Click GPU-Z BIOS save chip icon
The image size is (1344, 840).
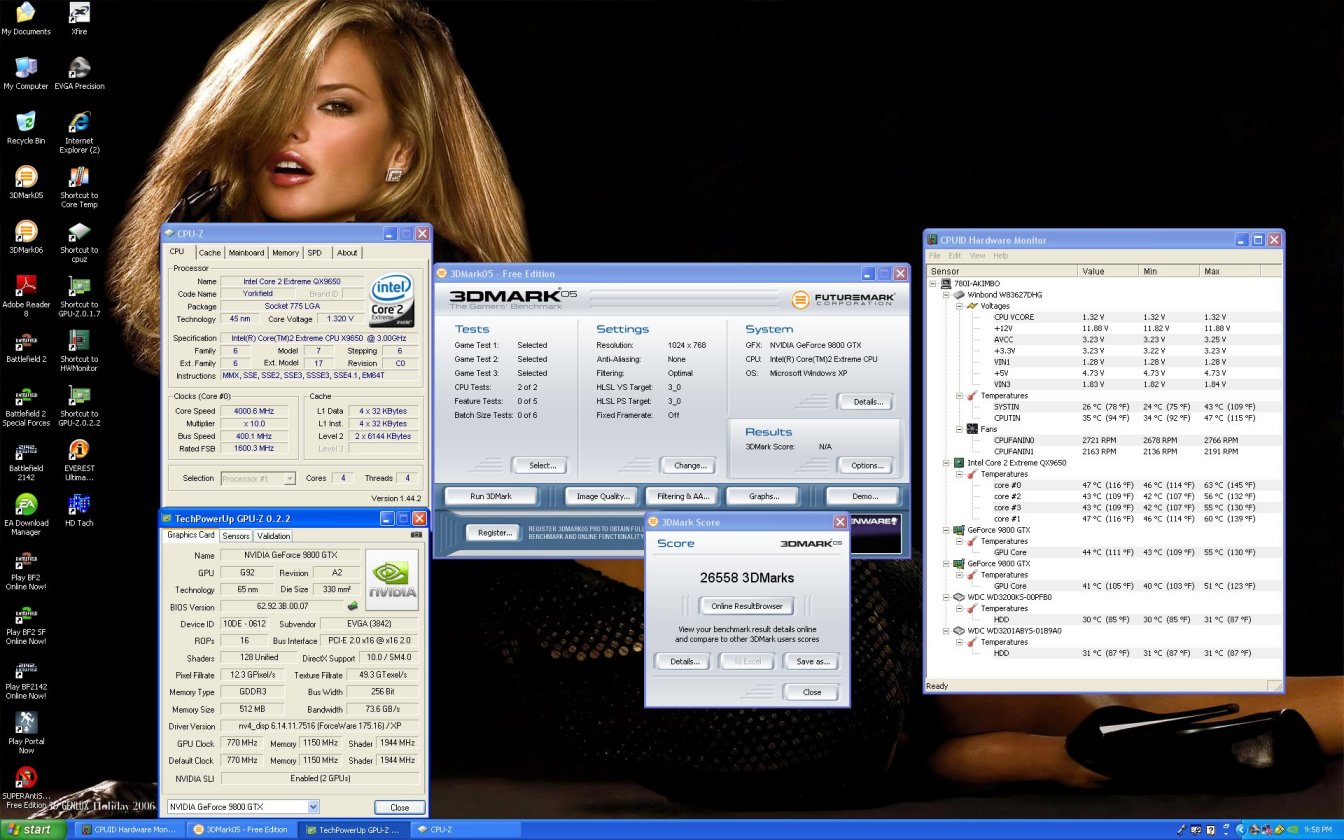click(x=353, y=606)
